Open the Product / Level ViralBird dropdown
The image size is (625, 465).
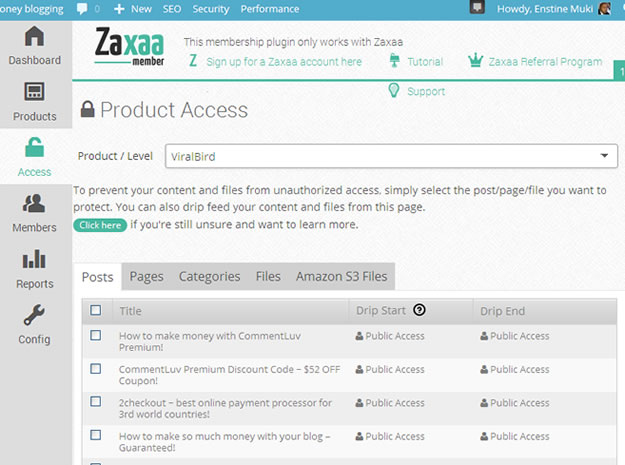click(x=391, y=156)
